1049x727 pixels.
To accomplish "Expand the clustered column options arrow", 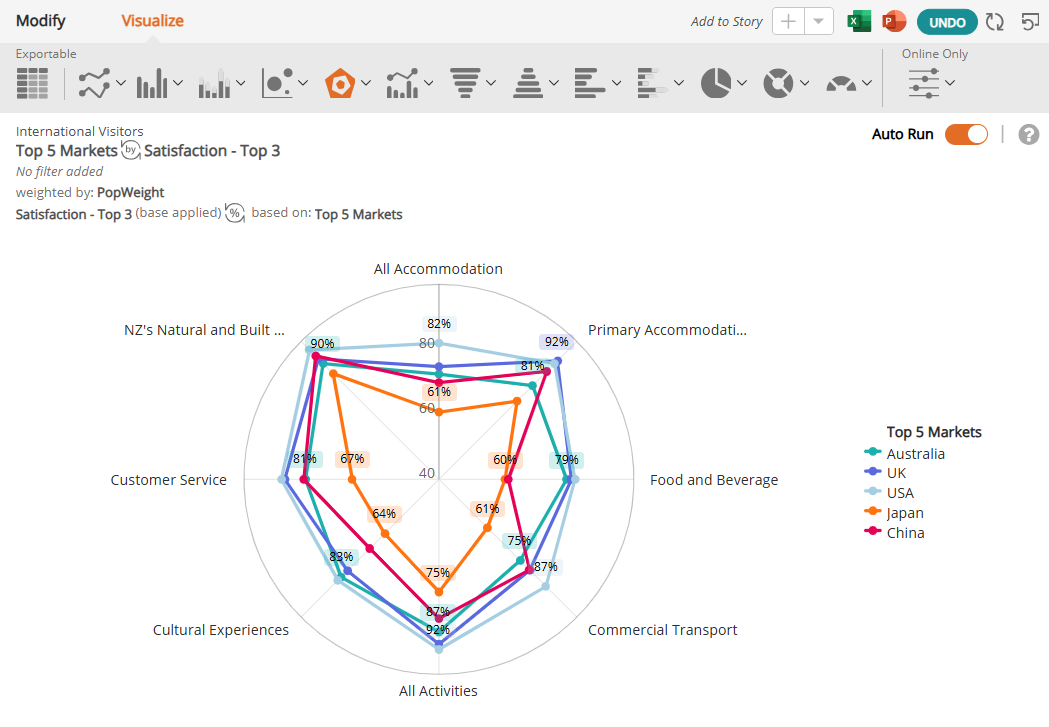I will (x=240, y=83).
